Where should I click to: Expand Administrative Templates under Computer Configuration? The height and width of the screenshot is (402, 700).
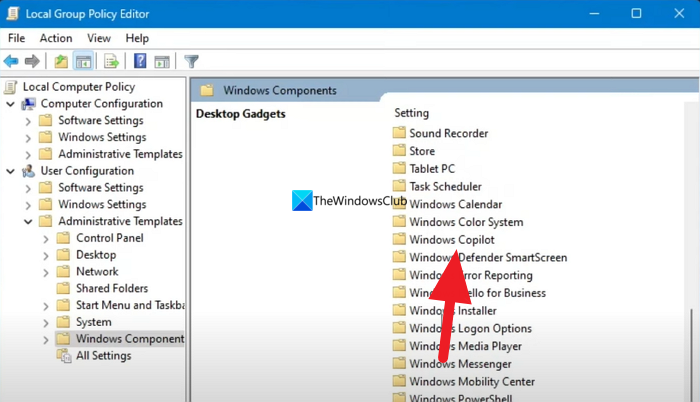(x=28, y=155)
